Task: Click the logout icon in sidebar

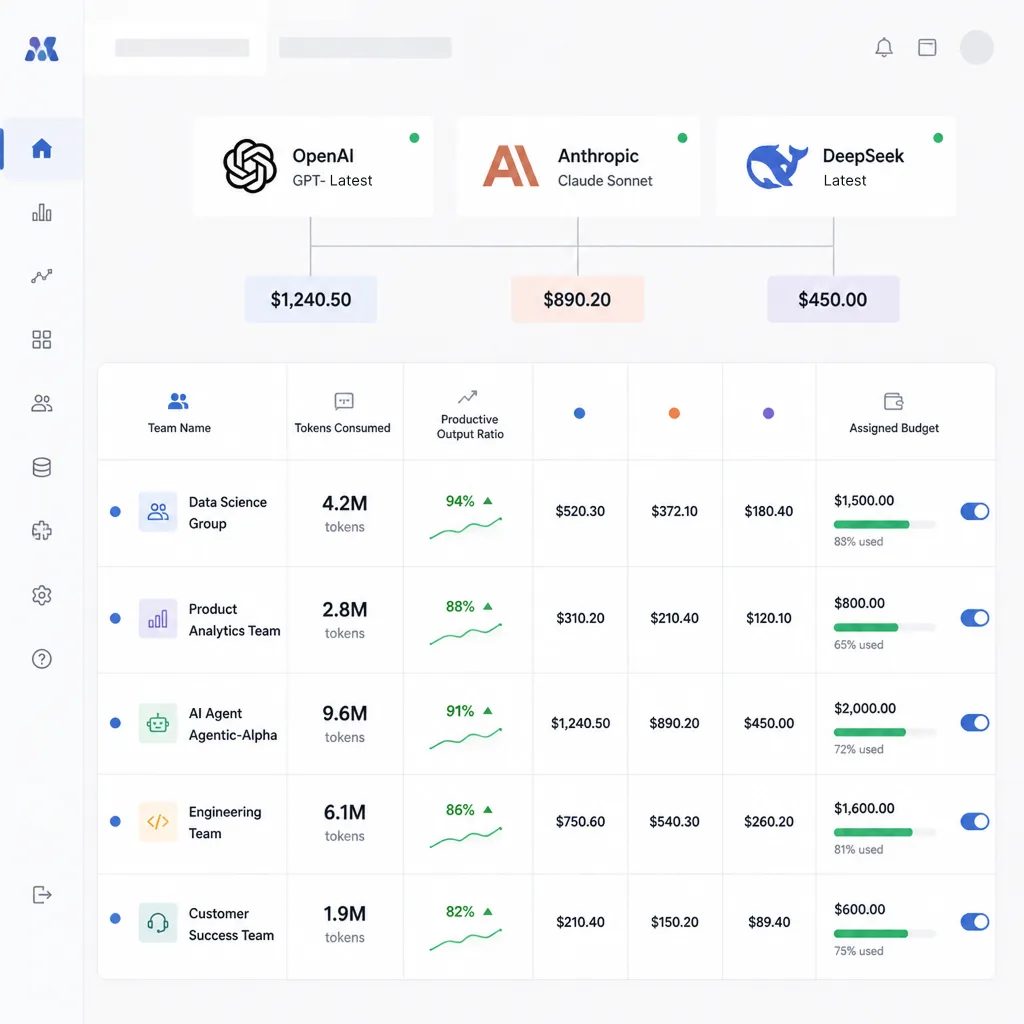Action: point(42,894)
